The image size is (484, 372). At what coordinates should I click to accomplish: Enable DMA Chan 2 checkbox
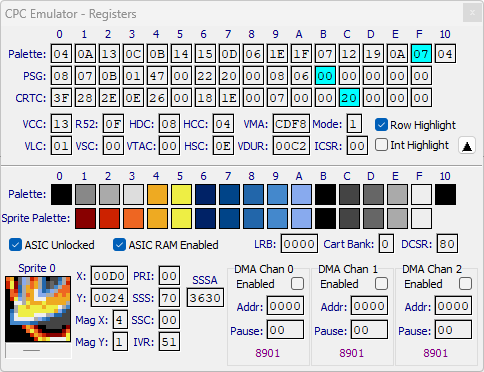pos(465,284)
